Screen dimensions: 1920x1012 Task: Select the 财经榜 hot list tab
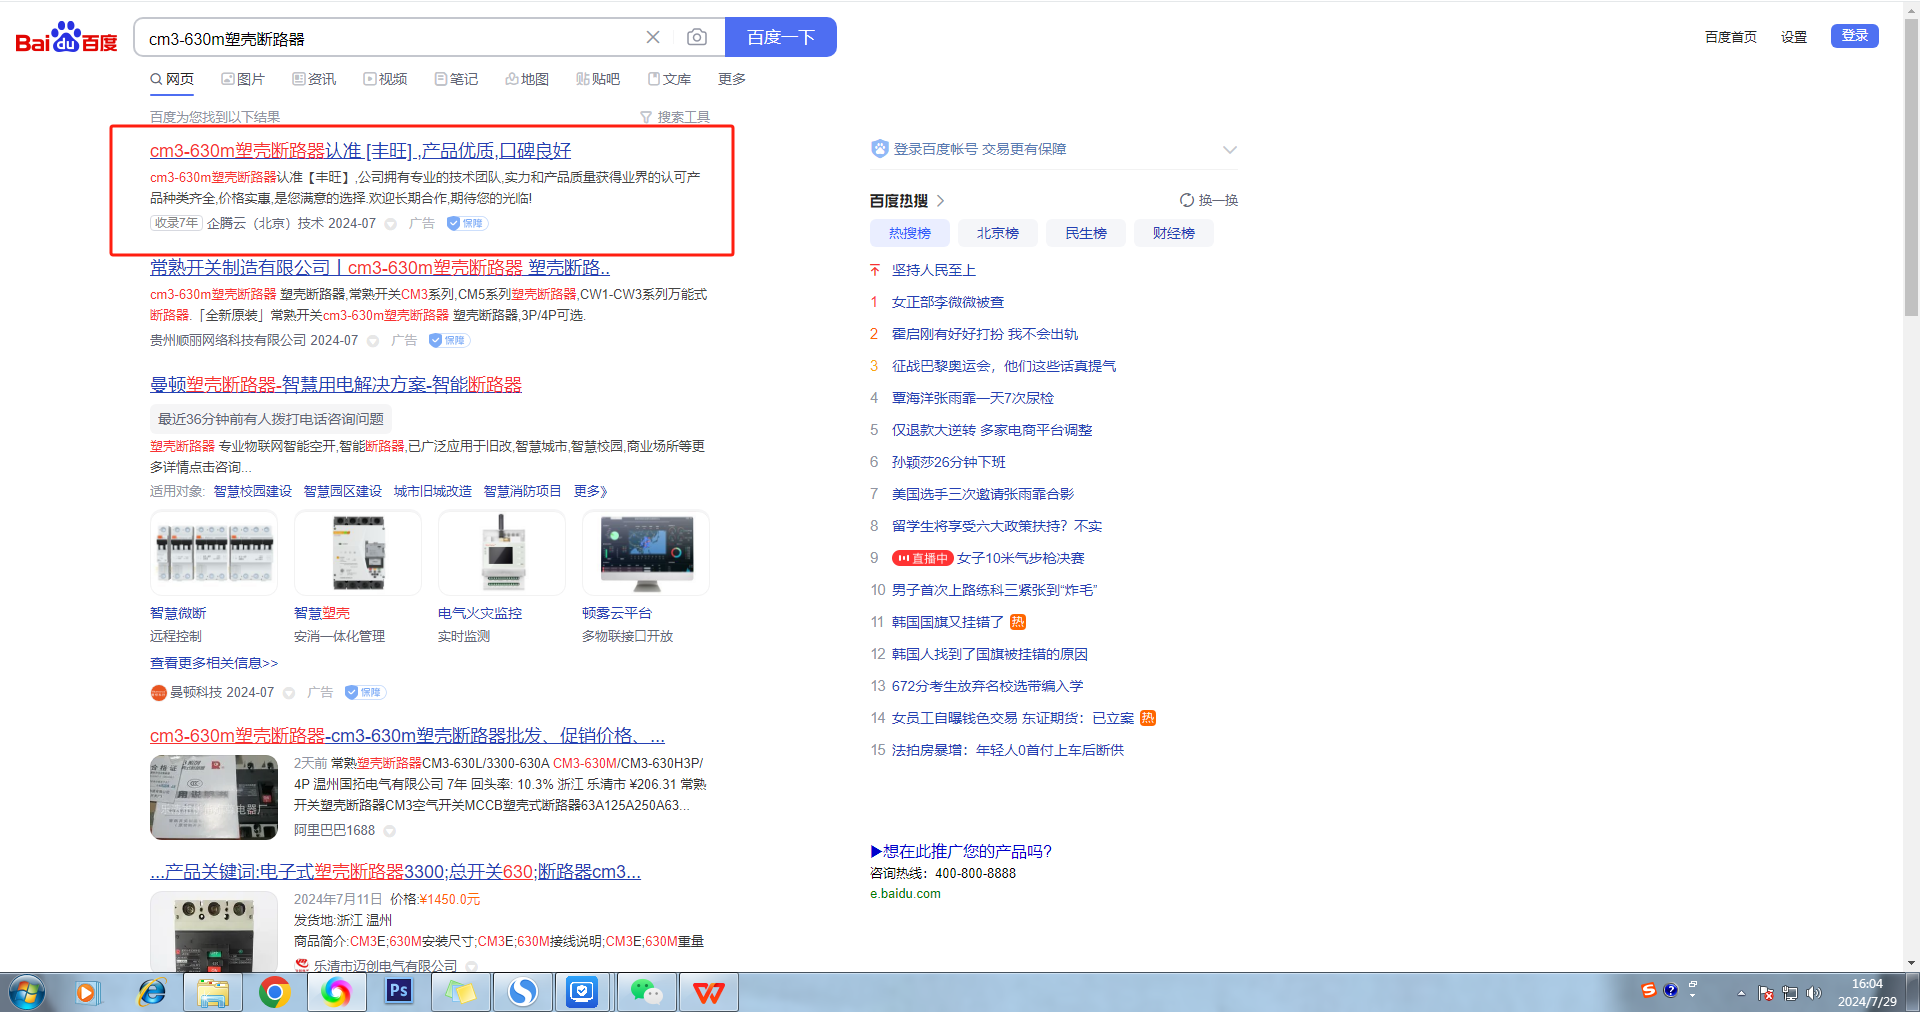1173,233
